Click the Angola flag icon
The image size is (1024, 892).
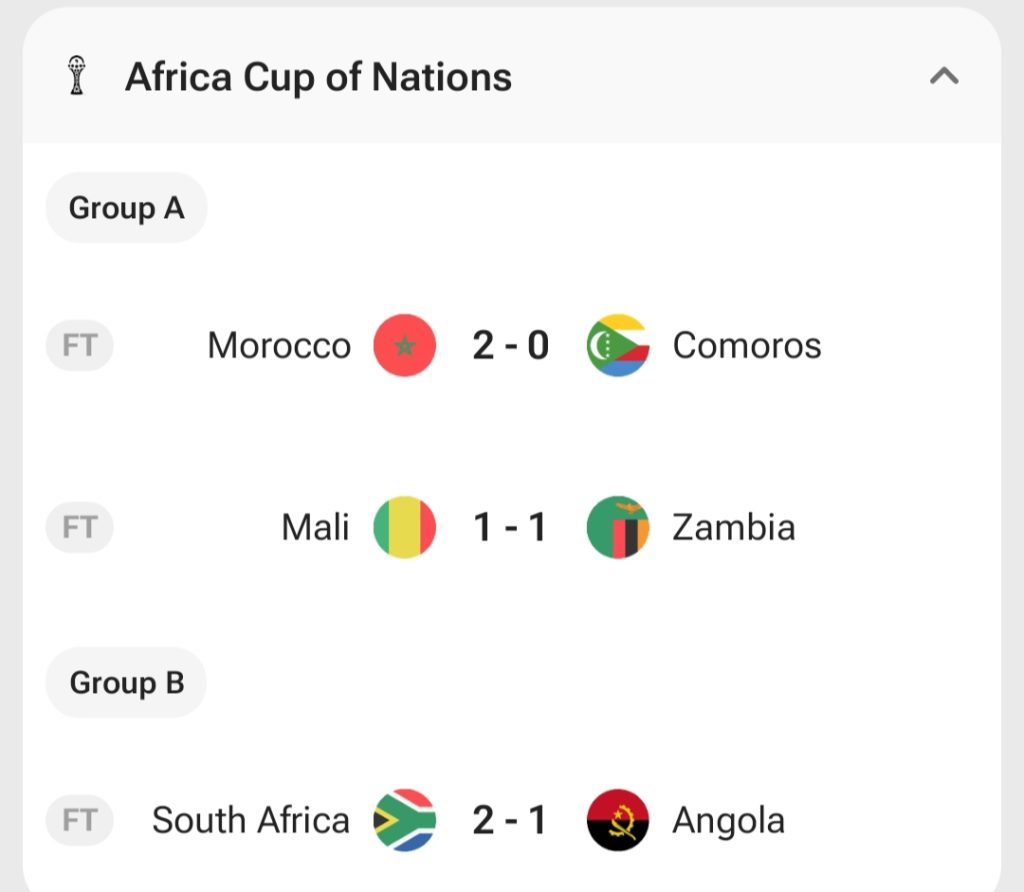point(617,821)
